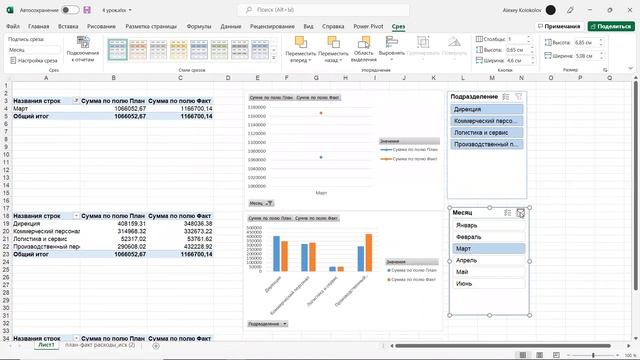Open Настройка среза slicer settings
This screenshot has width=640, height=360.
click(x=33, y=60)
